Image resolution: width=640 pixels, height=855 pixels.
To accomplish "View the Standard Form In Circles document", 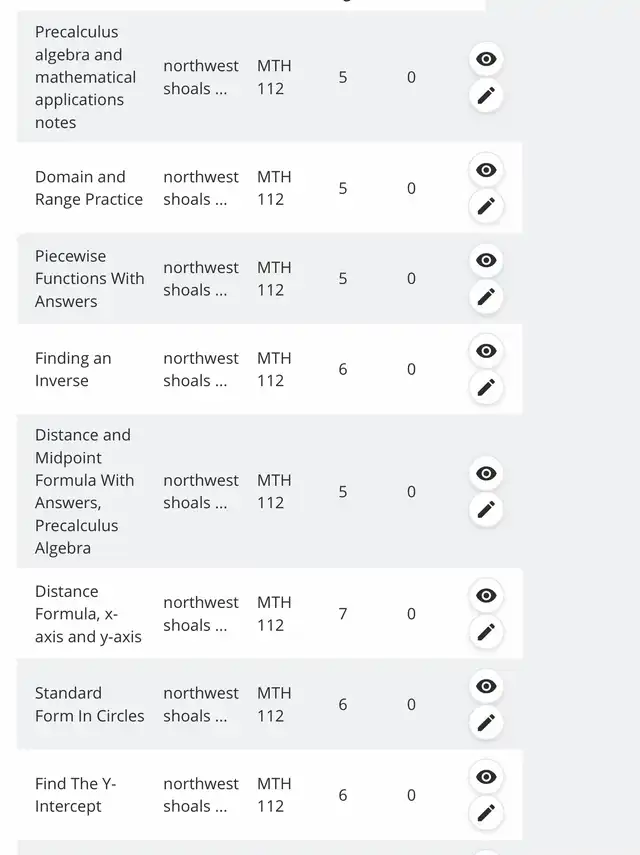I will click(486, 686).
